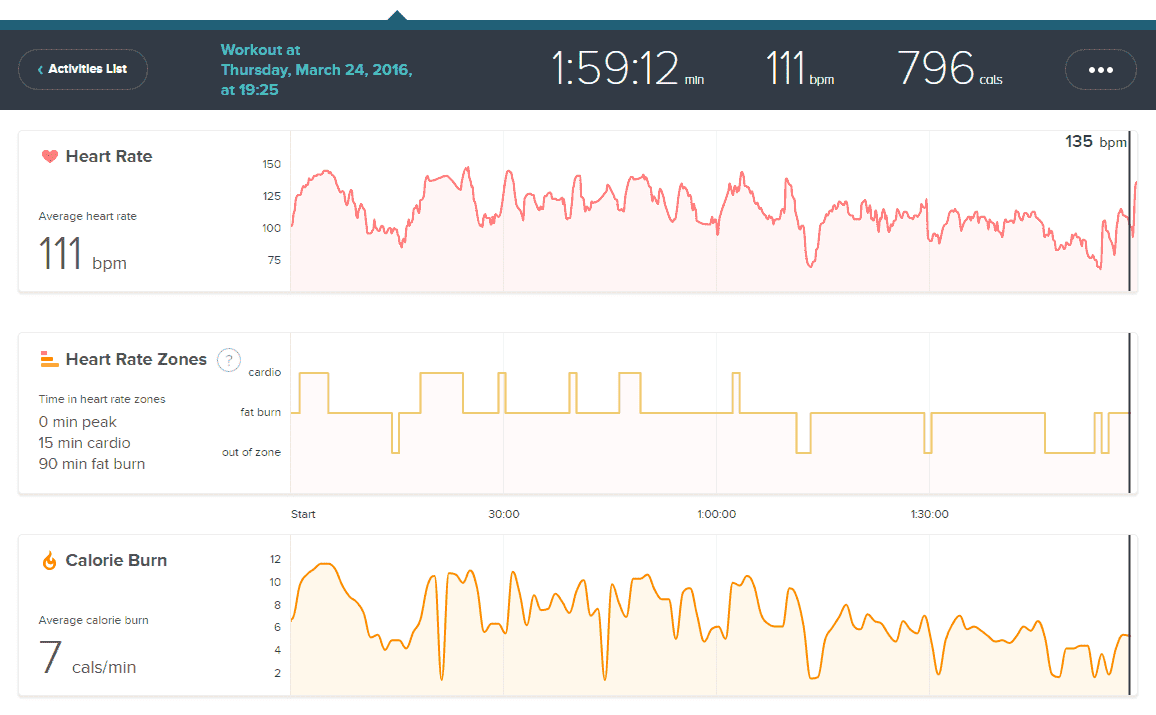
Task: Click the back chevron in Activities List
Action: (40, 70)
